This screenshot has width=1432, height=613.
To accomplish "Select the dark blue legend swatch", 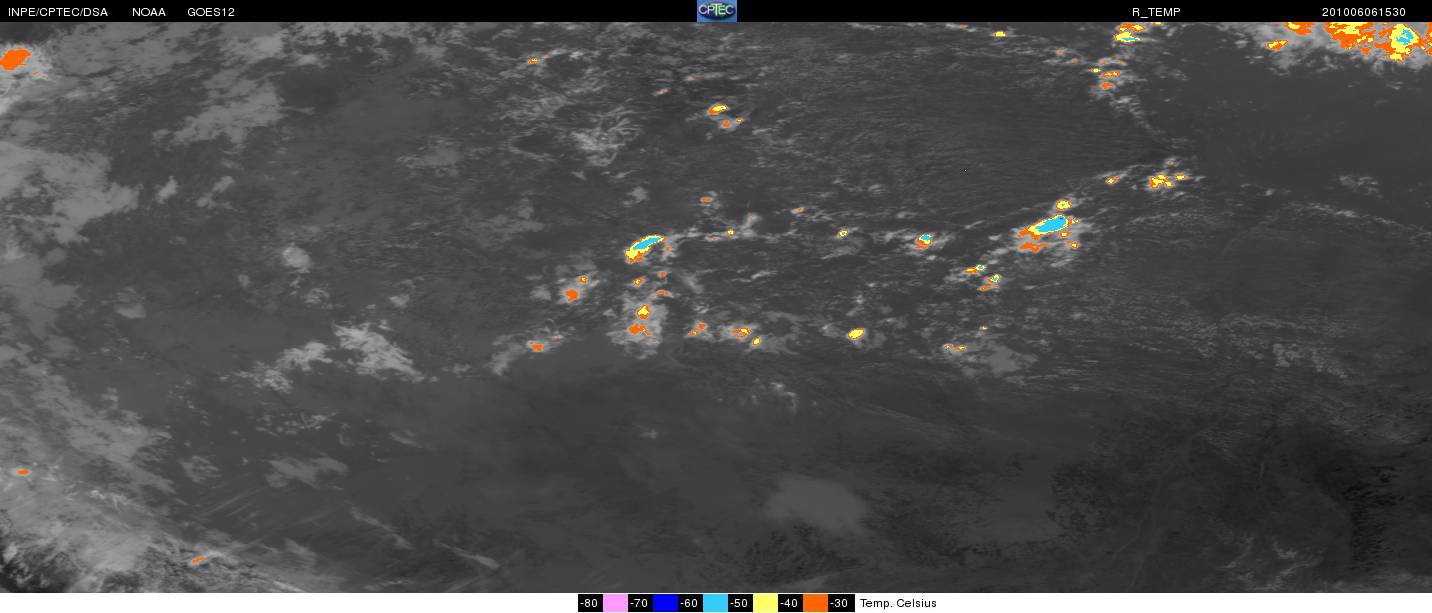I will [x=665, y=603].
